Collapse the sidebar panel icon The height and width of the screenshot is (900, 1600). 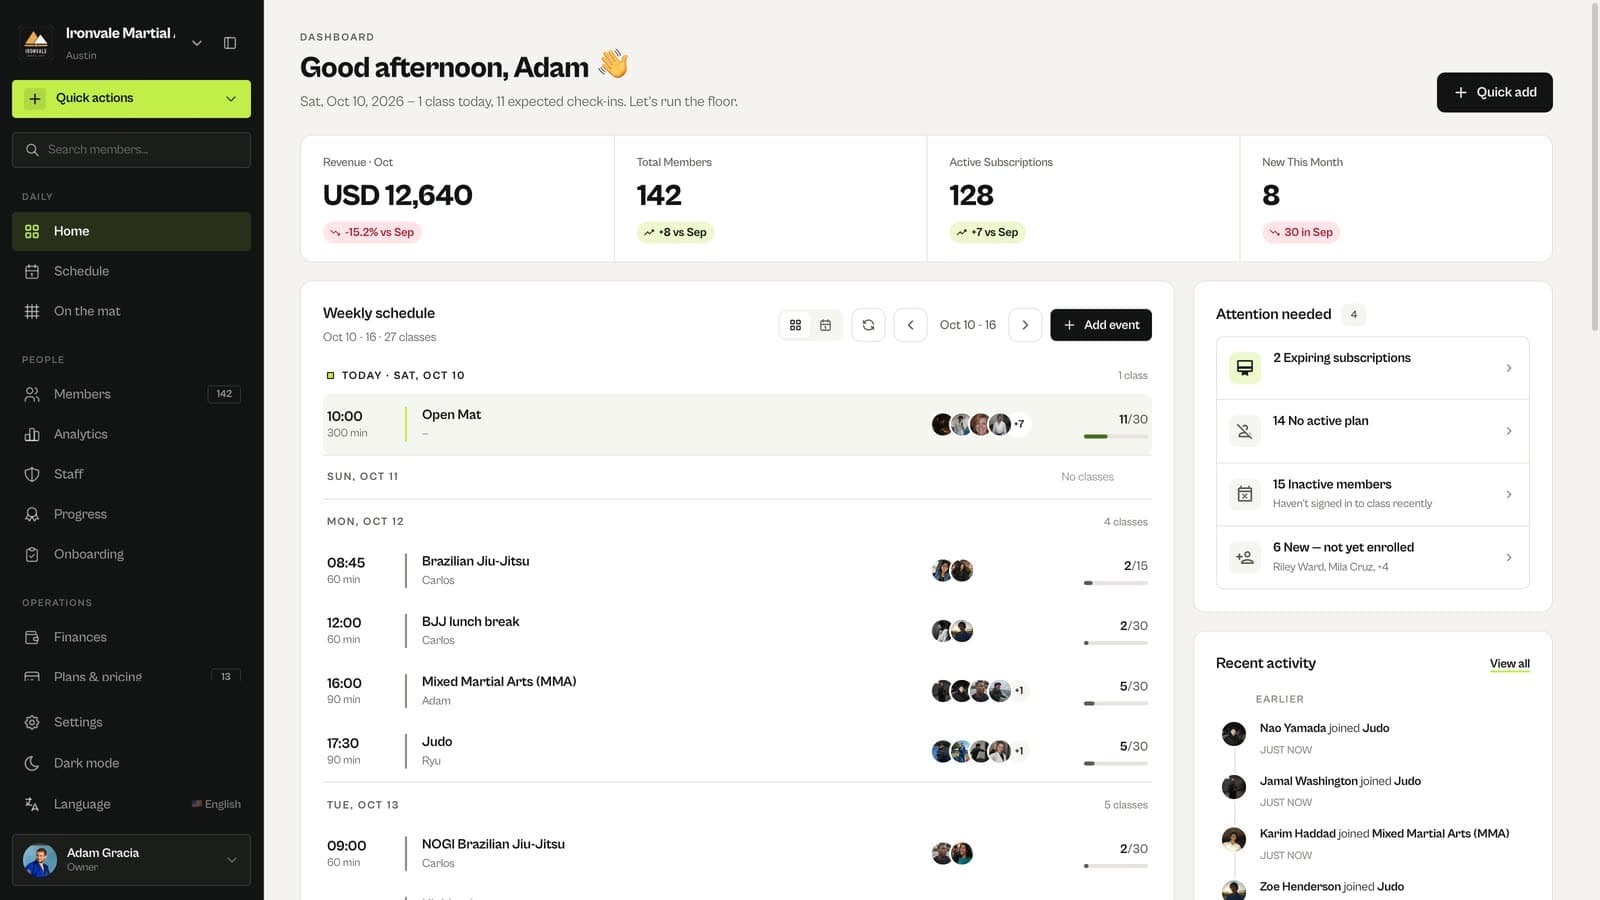pos(230,43)
